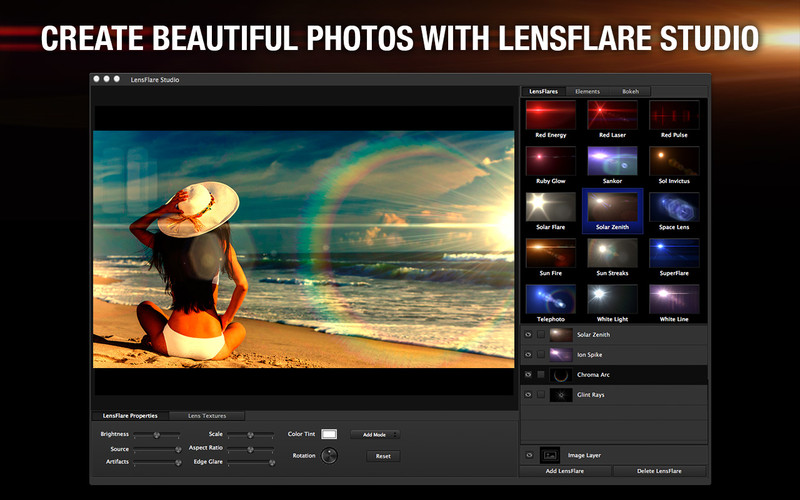Click the Delete LensFlare button
This screenshot has height=500, width=800.
pos(659,471)
